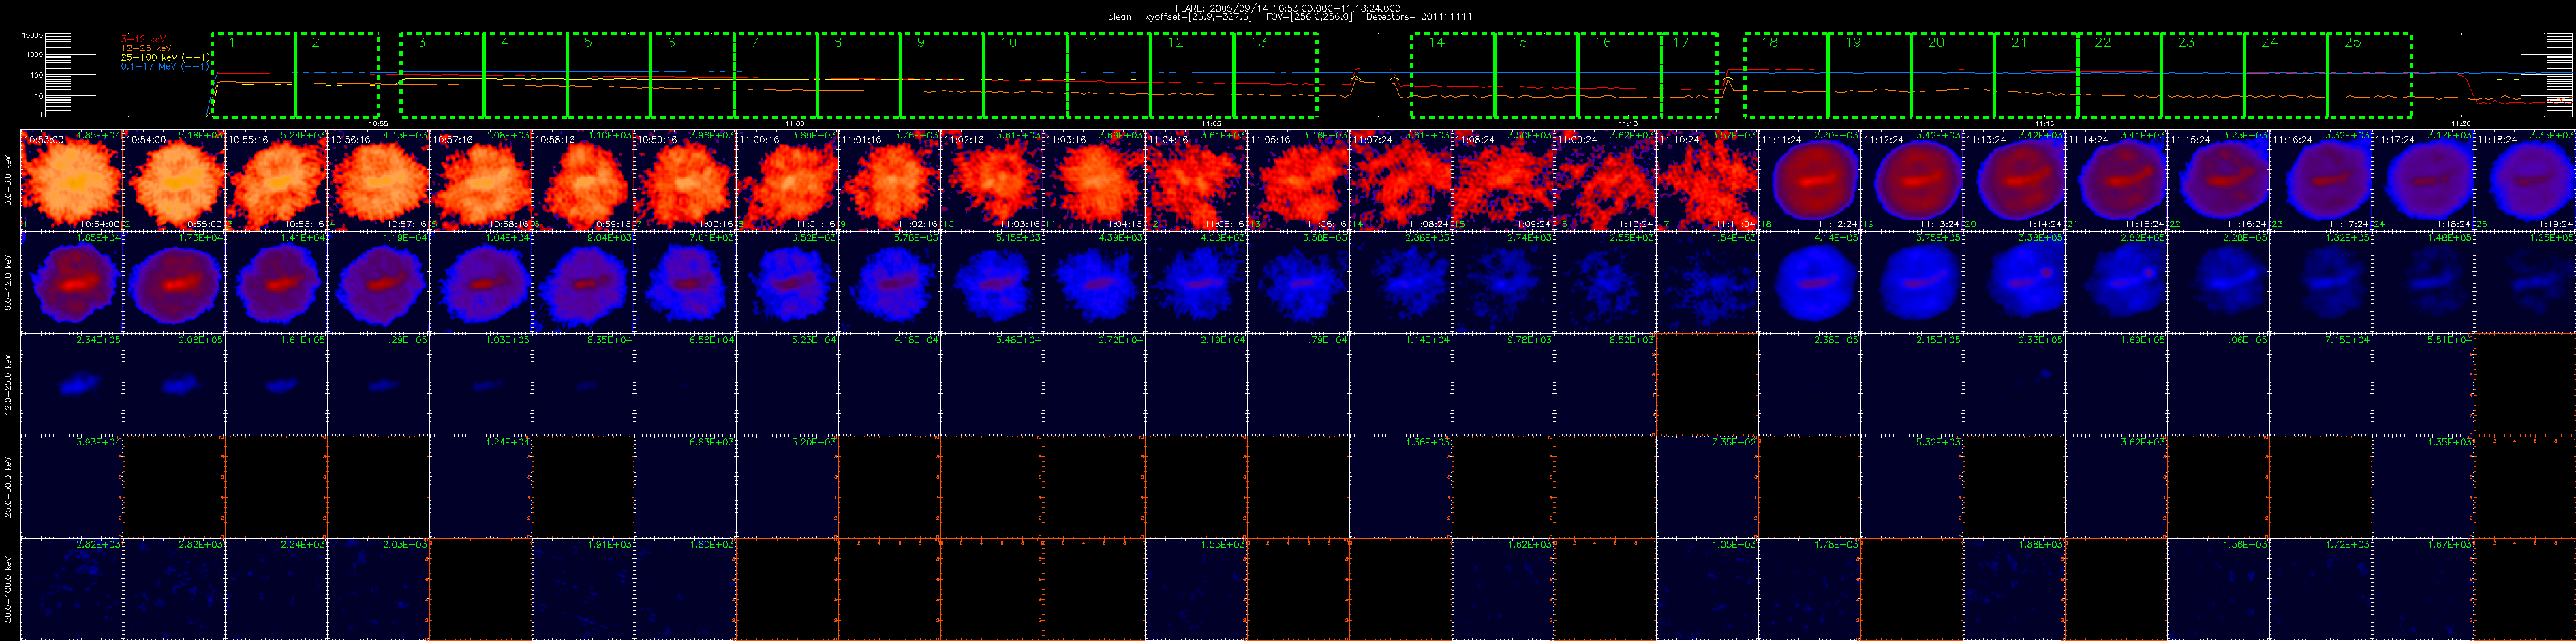This screenshot has height=641, width=2576.
Task: Click the 6-12 keV image labeled 1.25E+05
Action: coord(2525,282)
